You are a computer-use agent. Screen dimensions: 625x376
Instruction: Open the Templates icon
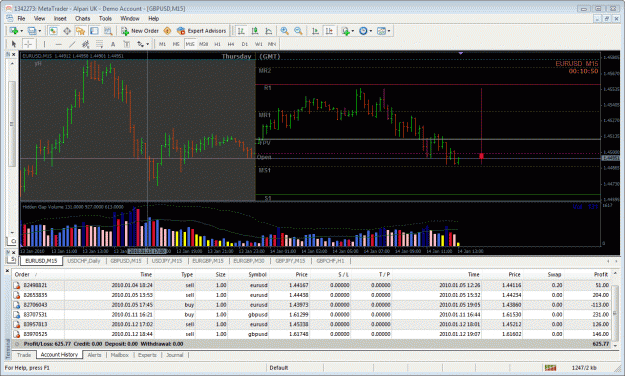coord(381,31)
